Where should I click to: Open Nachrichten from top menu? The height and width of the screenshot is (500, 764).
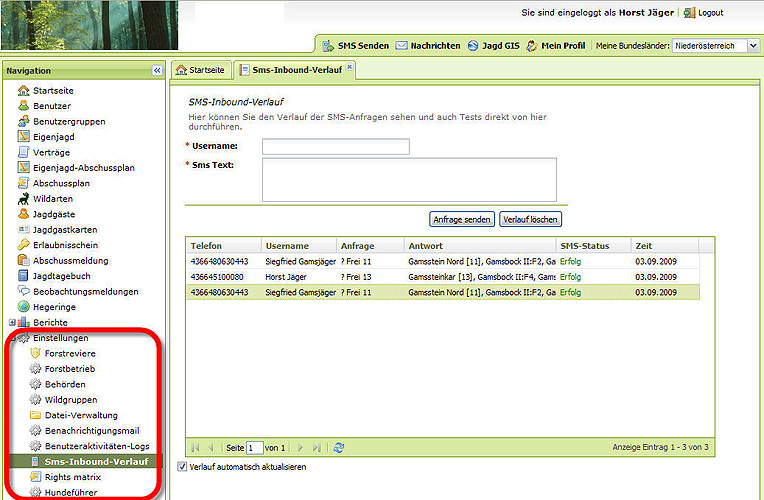point(428,46)
